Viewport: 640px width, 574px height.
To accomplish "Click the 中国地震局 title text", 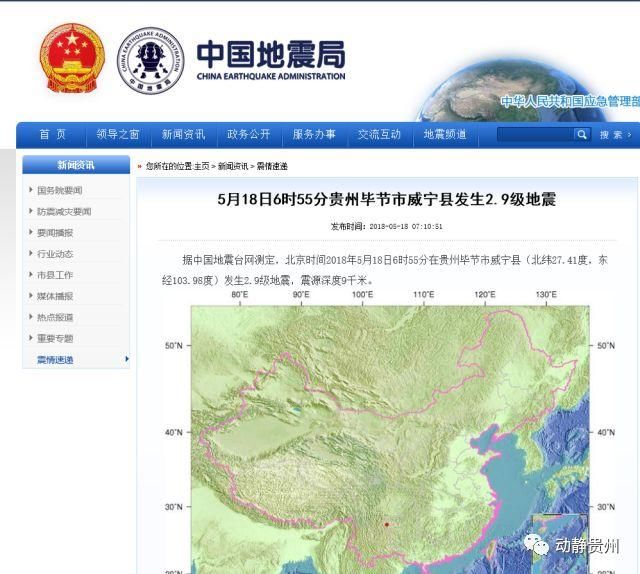I will click(271, 54).
